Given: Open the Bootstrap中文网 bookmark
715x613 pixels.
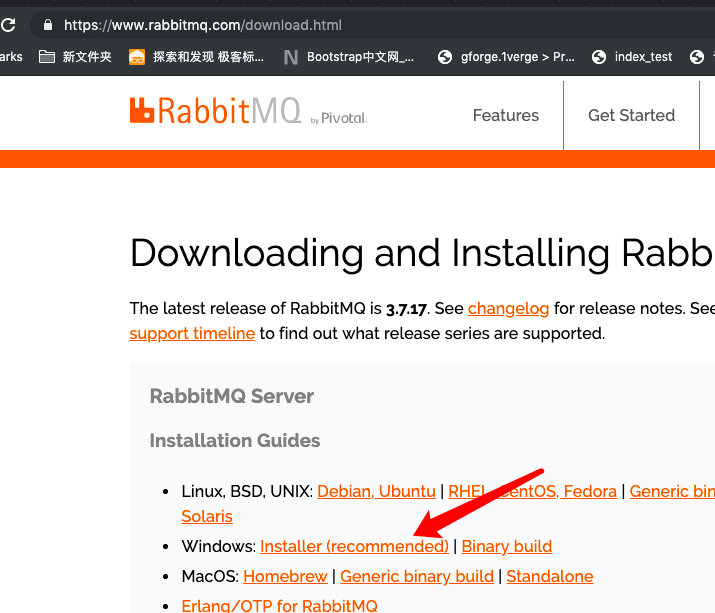Looking at the screenshot, I should click(349, 57).
